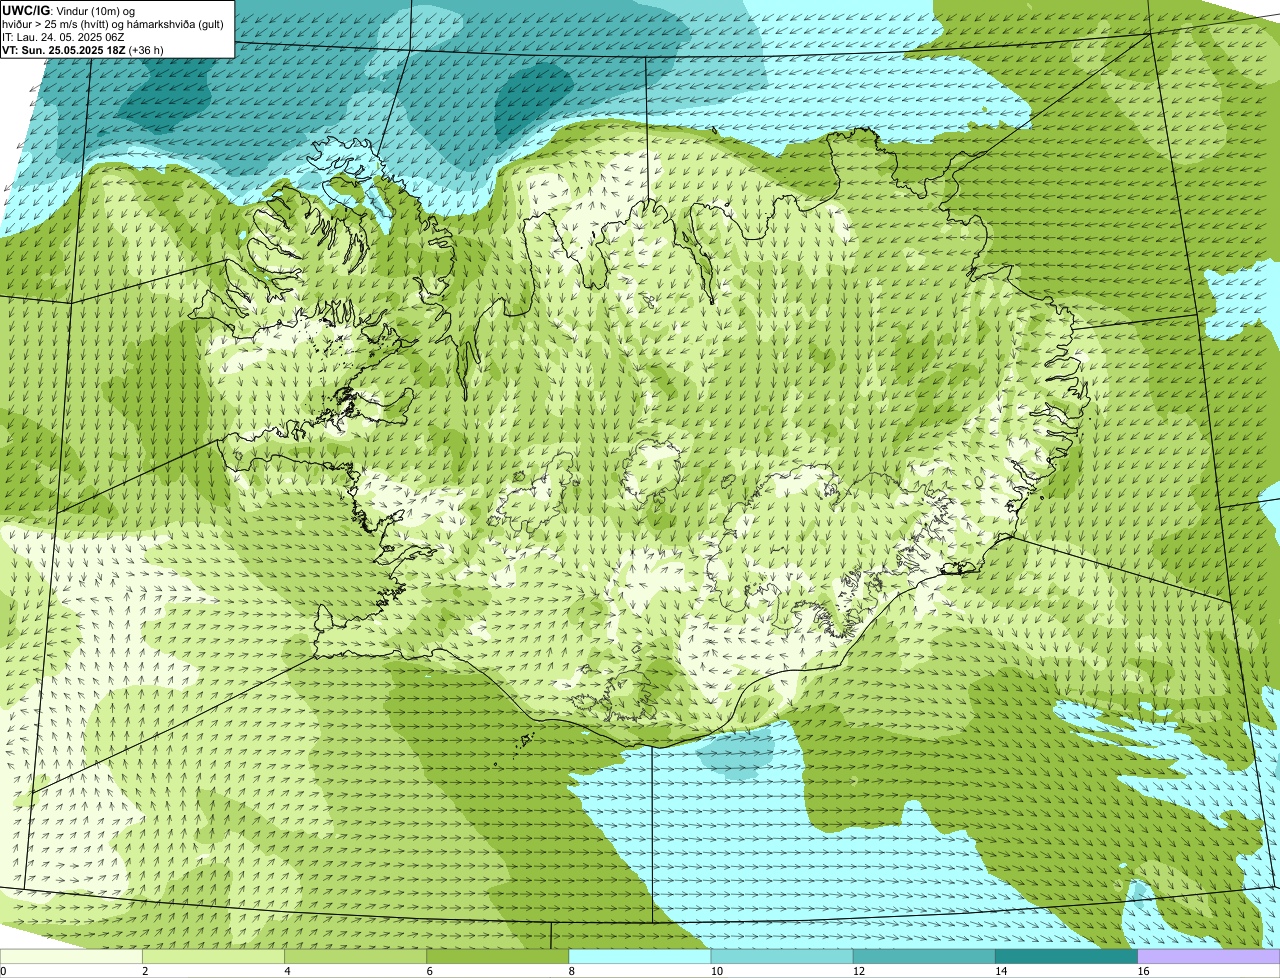Click the legend scale label "8"
Image resolution: width=1280 pixels, height=978 pixels.
point(571,971)
